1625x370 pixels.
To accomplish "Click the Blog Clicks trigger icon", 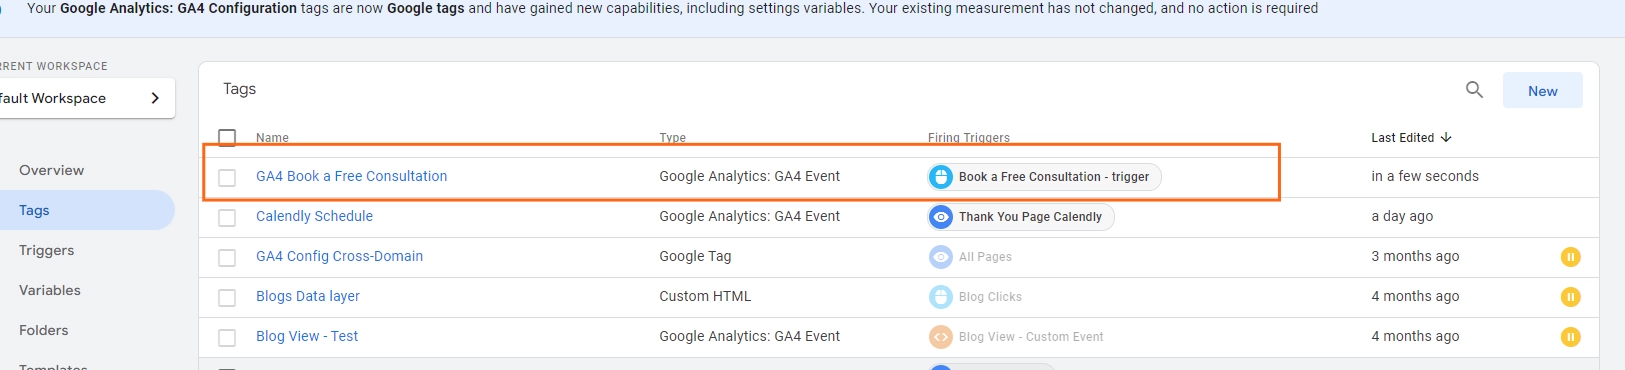I will 941,297.
